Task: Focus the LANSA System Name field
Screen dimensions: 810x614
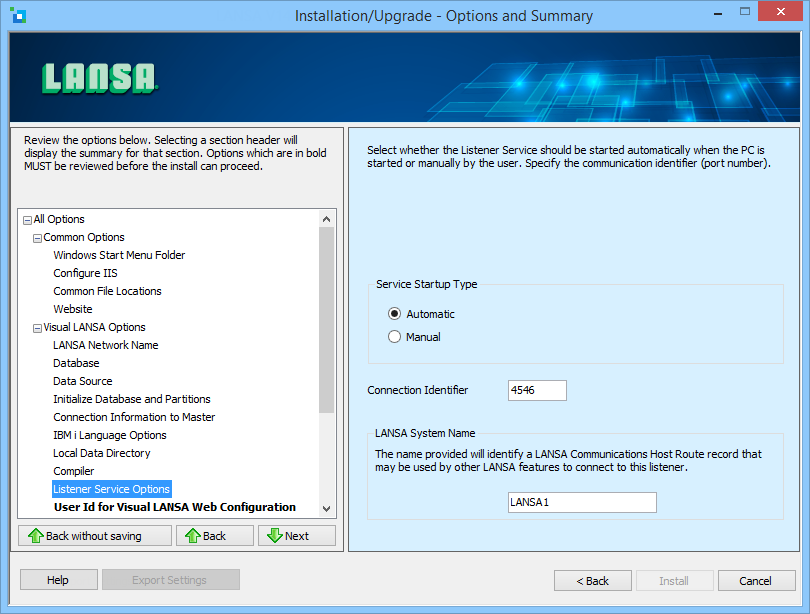Action: [582, 502]
